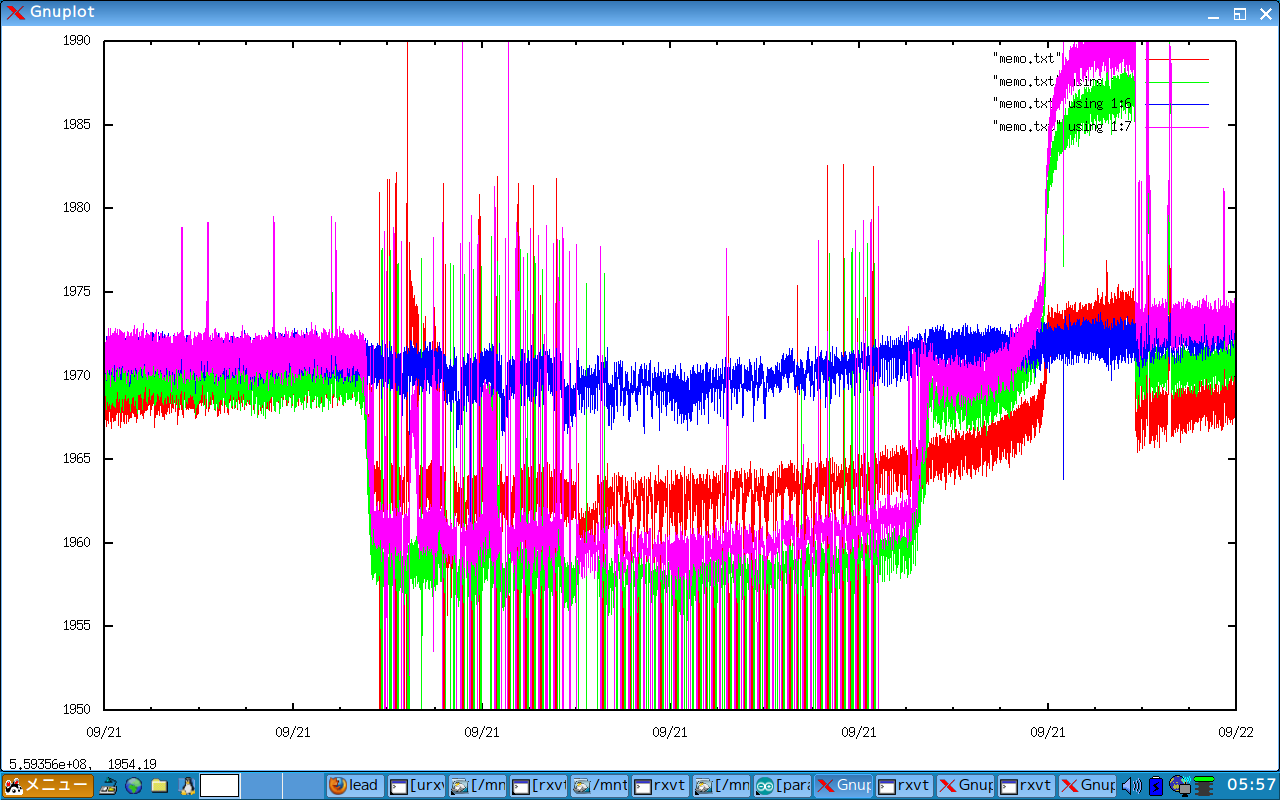Click the Tux penguin launcher icon
The height and width of the screenshot is (800, 1280).
(x=186, y=785)
